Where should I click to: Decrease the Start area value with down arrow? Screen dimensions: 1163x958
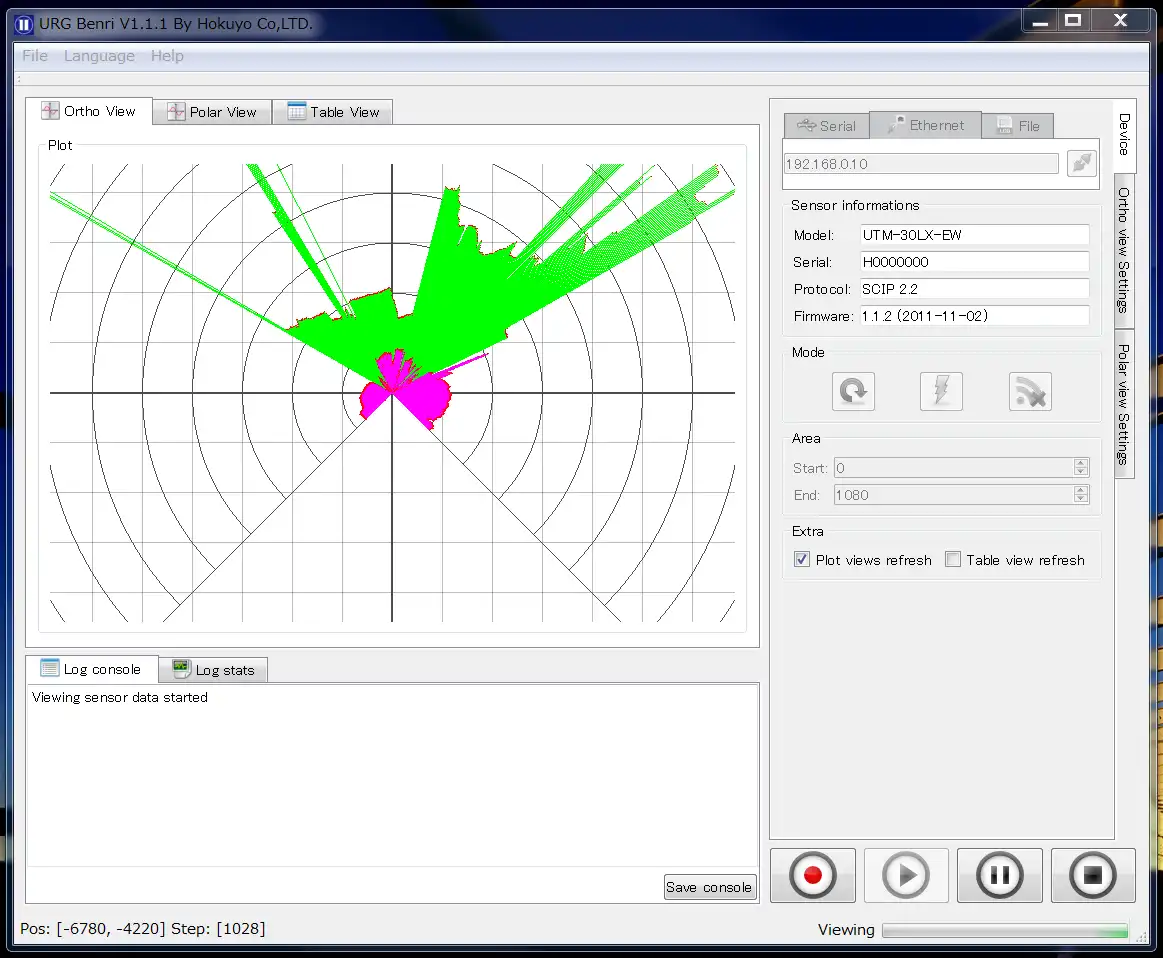(x=1081, y=472)
